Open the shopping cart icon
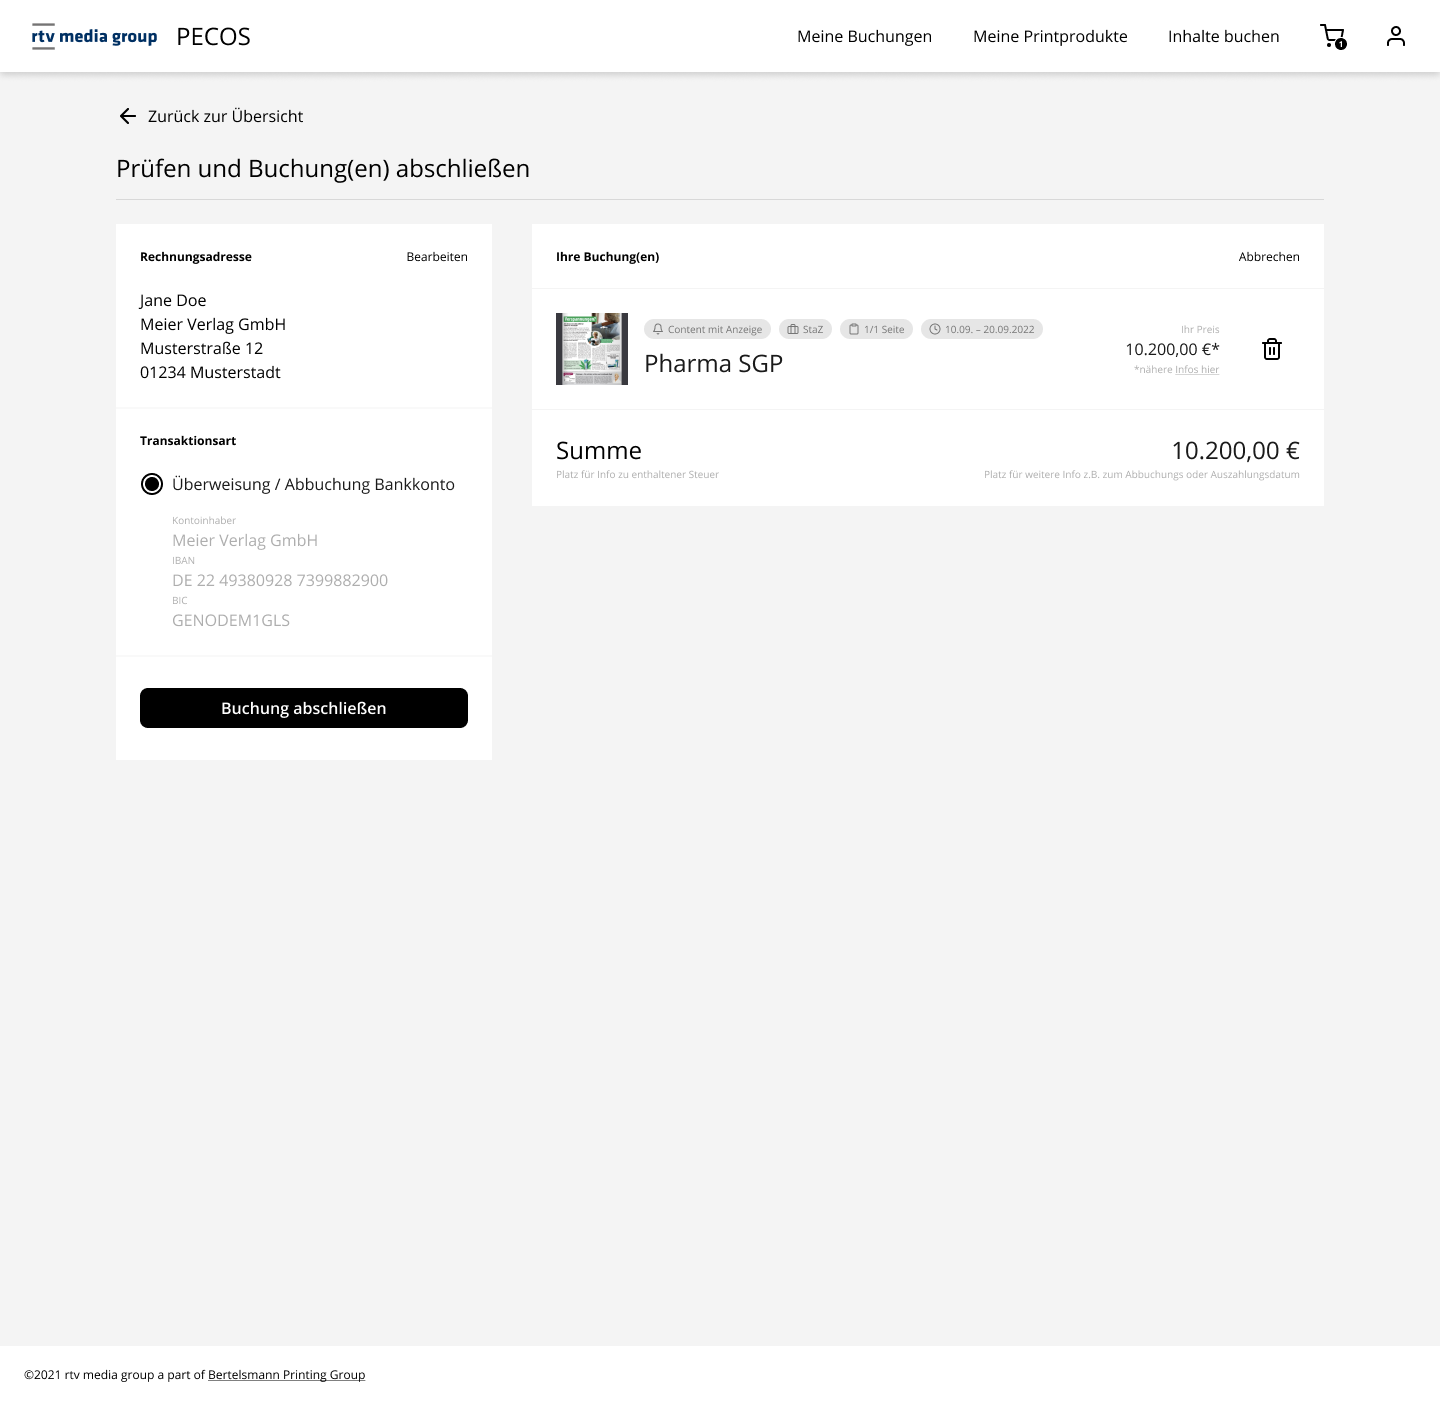1440x1402 pixels. [1333, 37]
